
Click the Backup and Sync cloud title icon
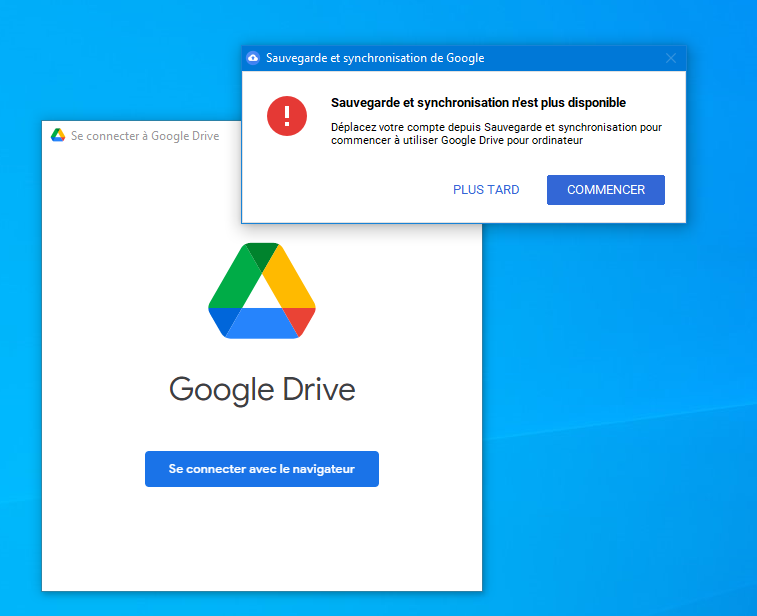pyautogui.click(x=253, y=58)
